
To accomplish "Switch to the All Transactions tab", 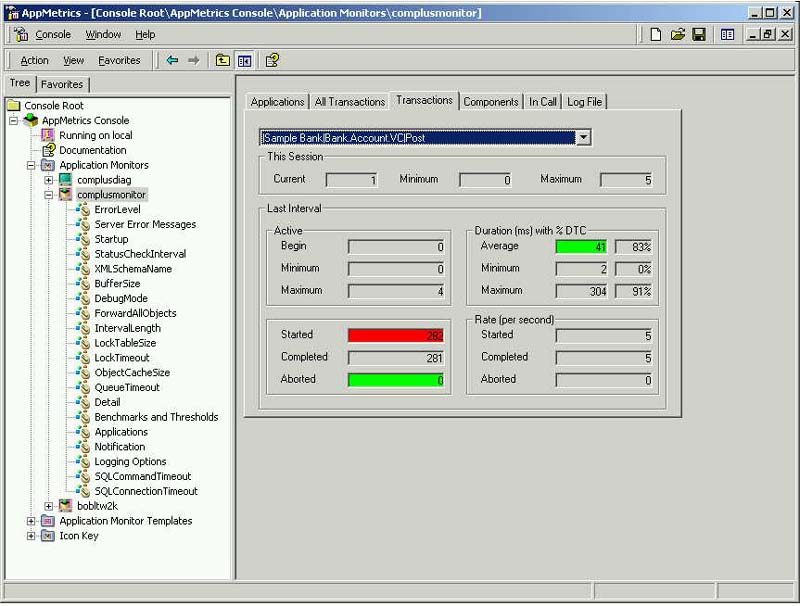I will coord(349,102).
